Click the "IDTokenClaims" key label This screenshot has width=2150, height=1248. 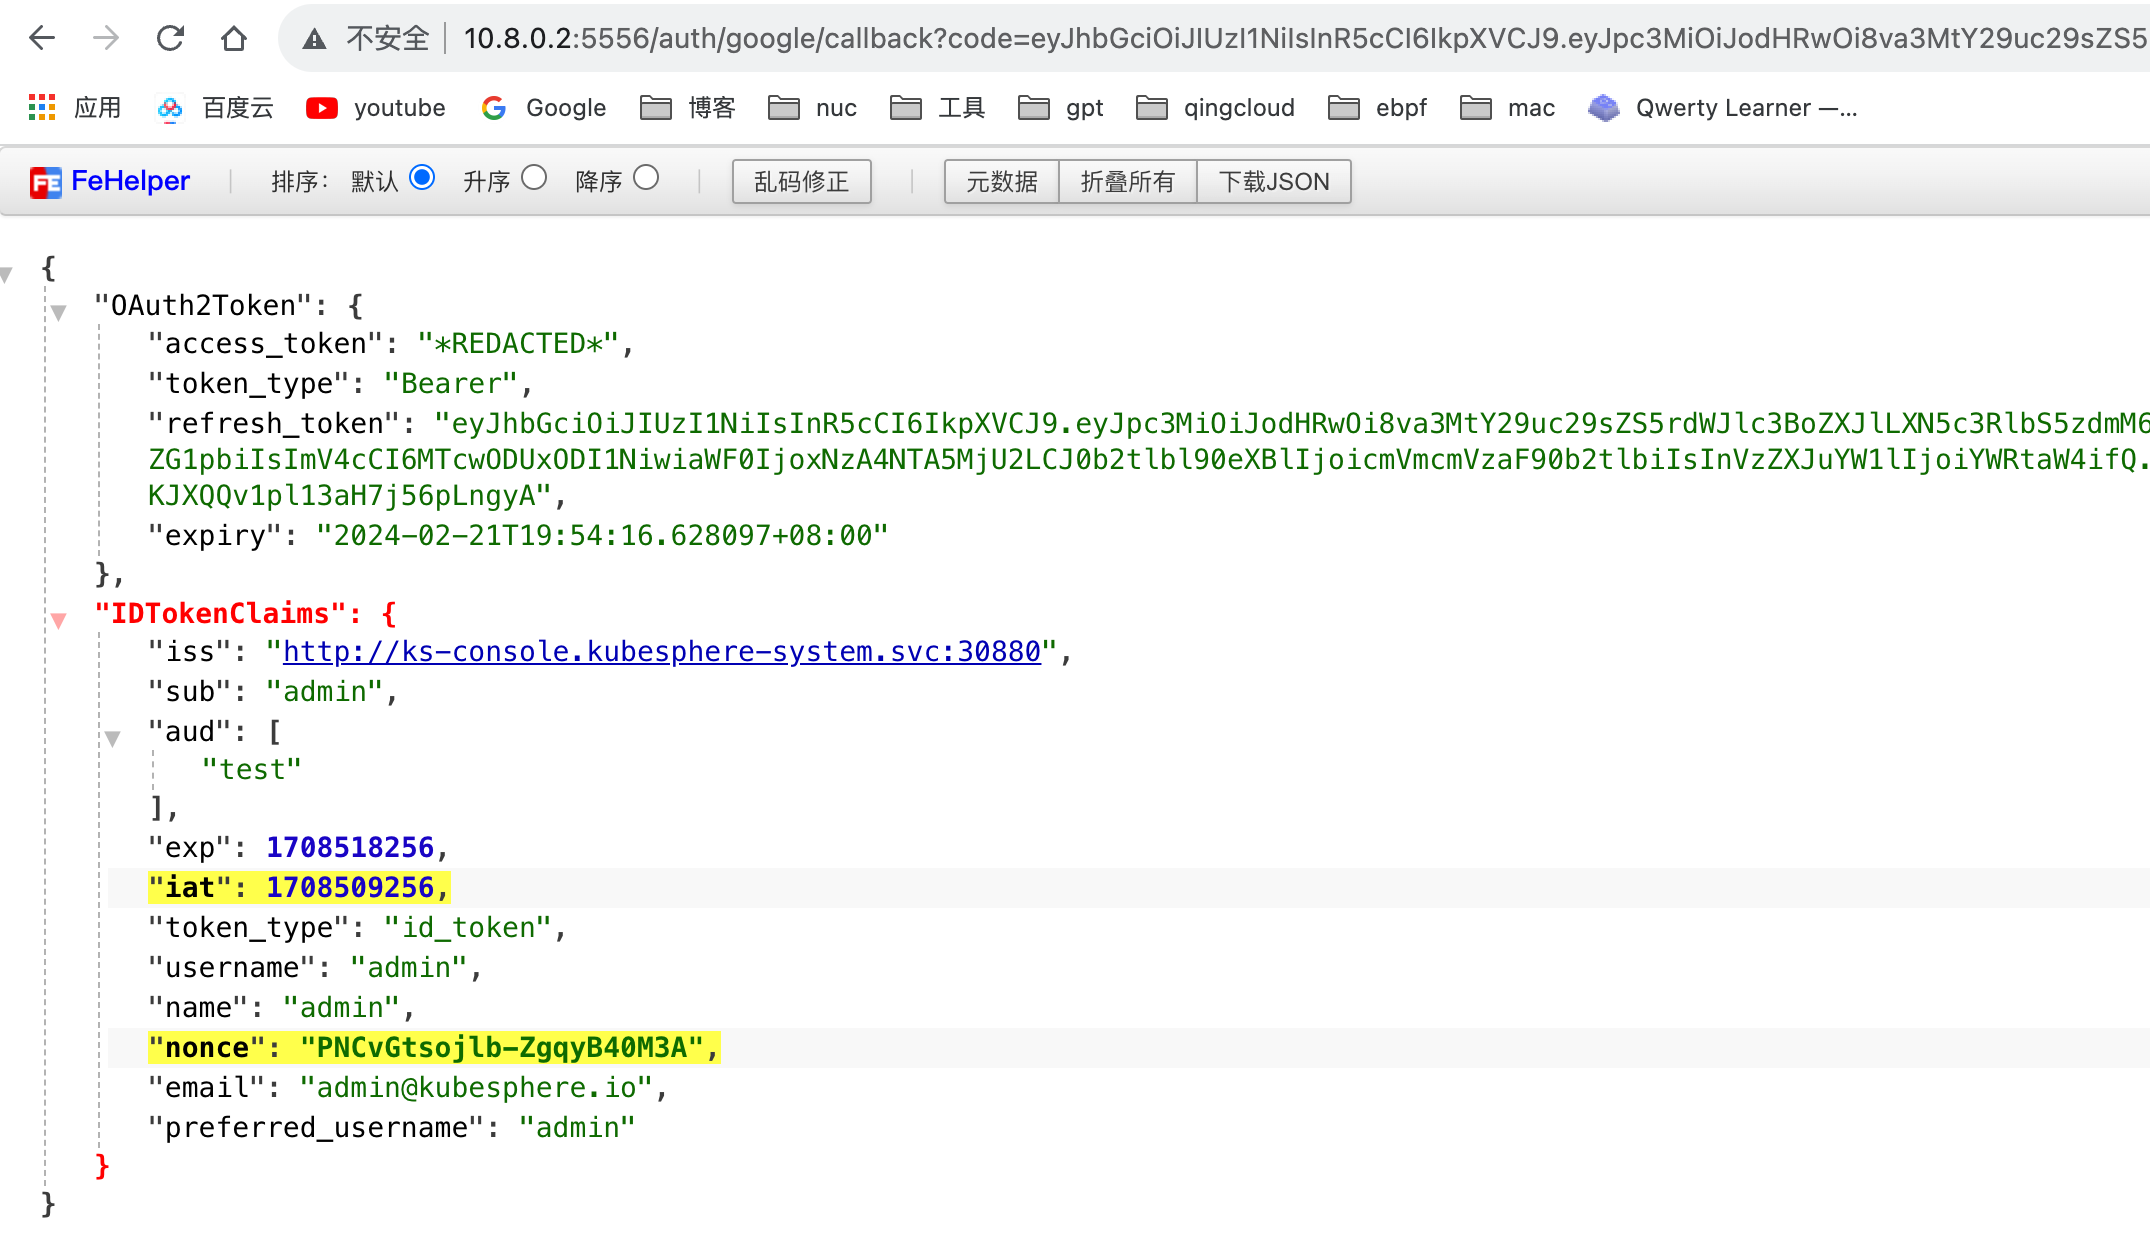(x=220, y=614)
